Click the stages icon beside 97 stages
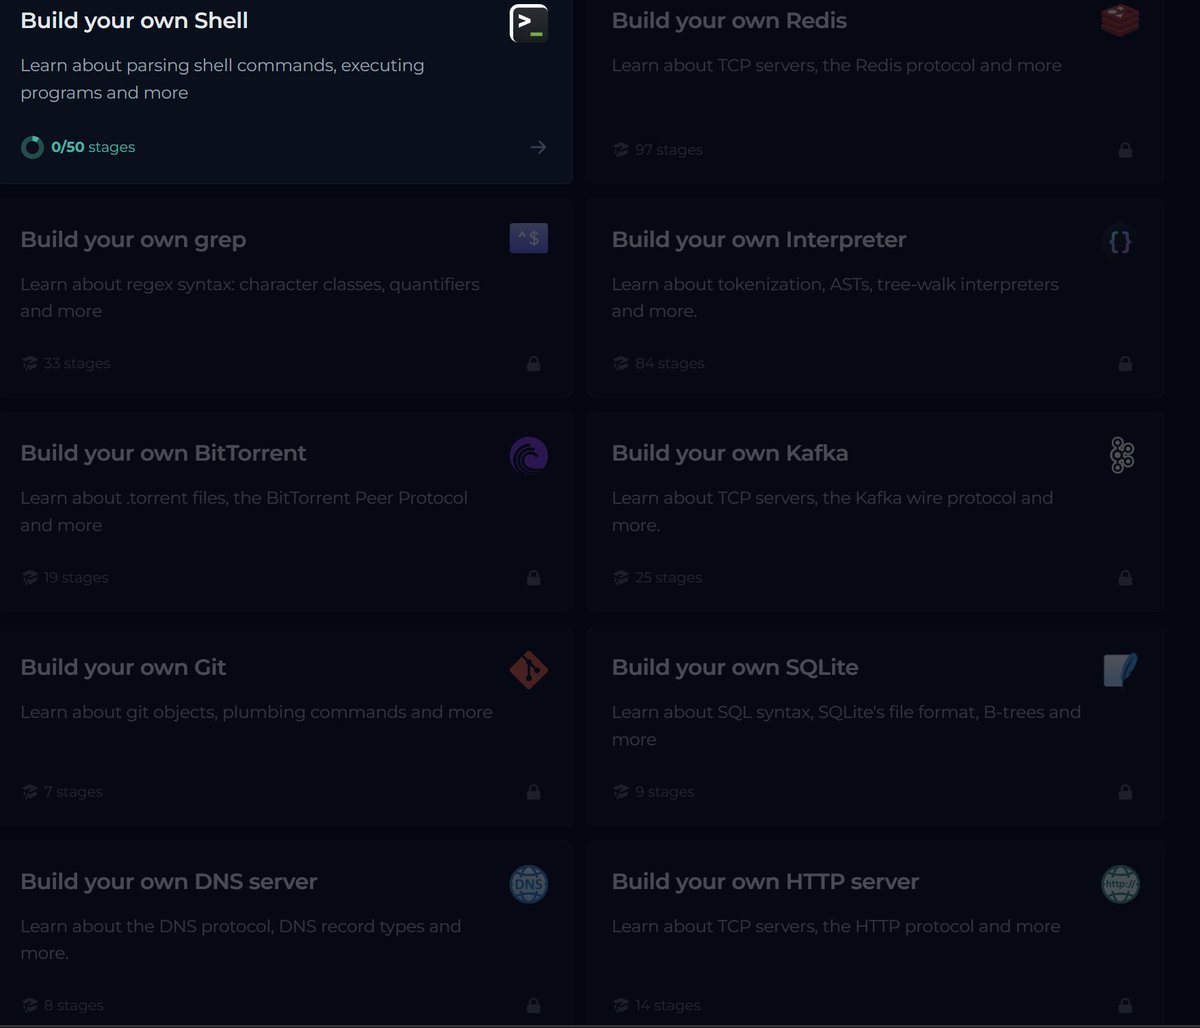This screenshot has width=1200, height=1028. pos(621,150)
